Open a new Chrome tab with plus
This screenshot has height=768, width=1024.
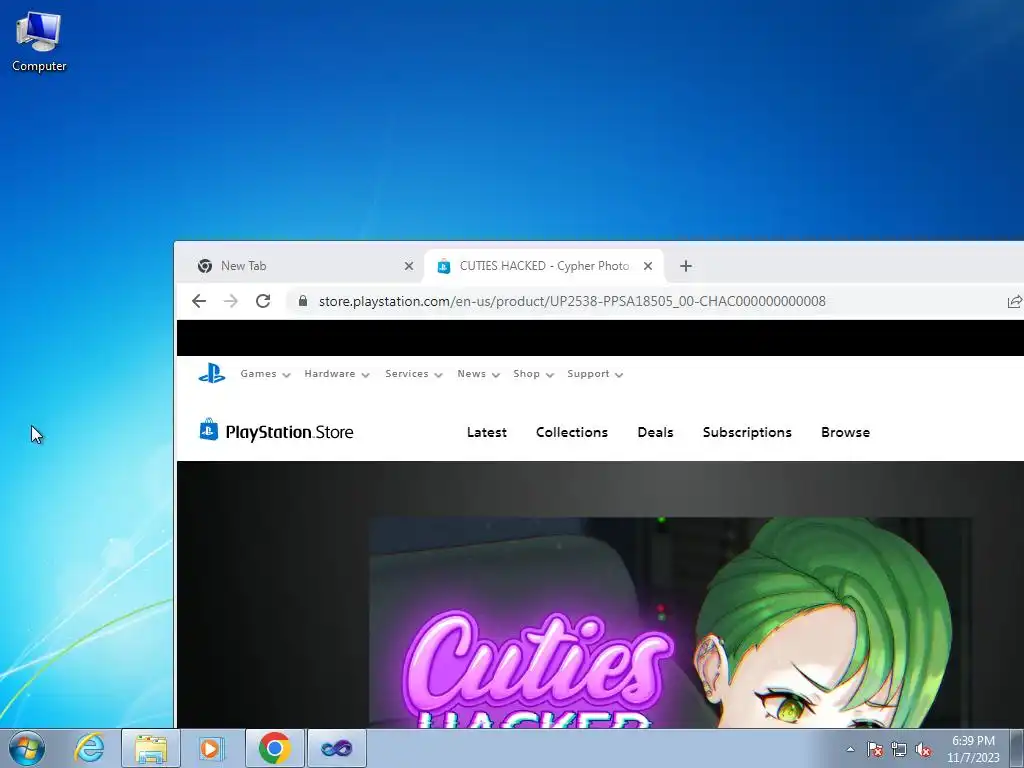pos(686,266)
